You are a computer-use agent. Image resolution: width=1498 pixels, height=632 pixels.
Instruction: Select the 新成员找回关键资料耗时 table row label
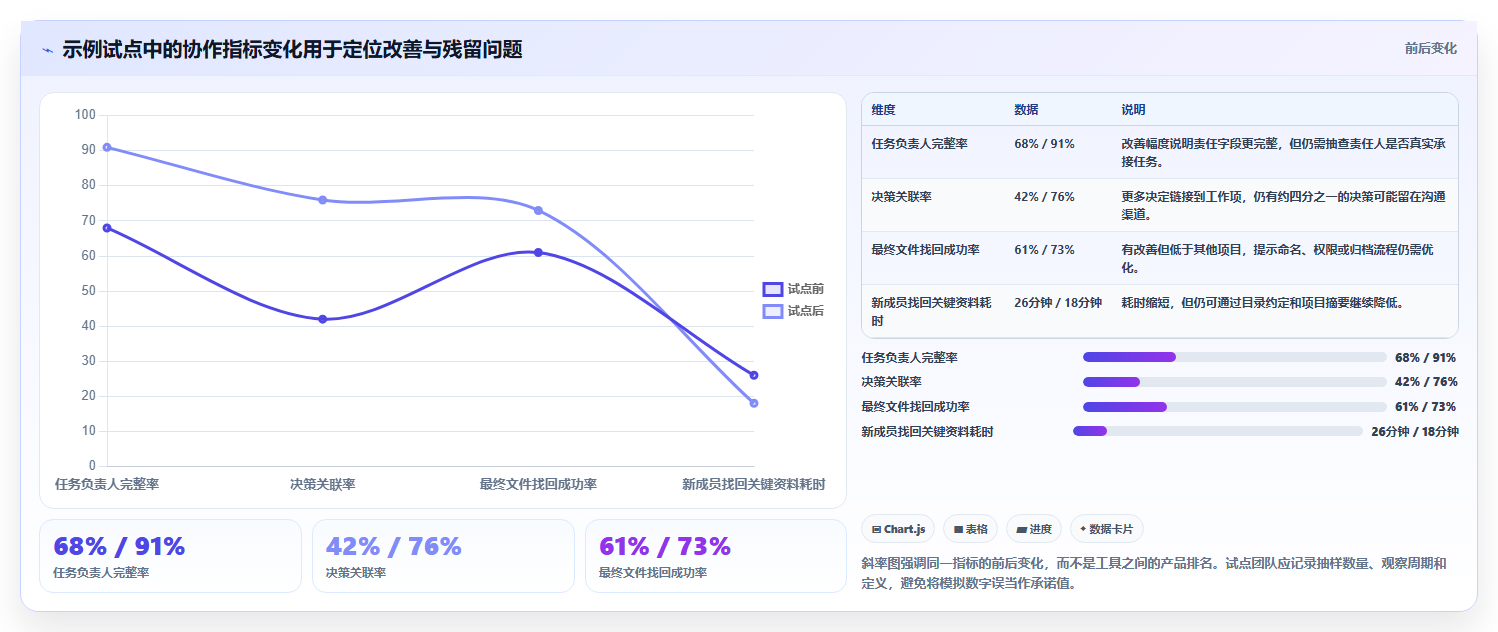tap(932, 312)
